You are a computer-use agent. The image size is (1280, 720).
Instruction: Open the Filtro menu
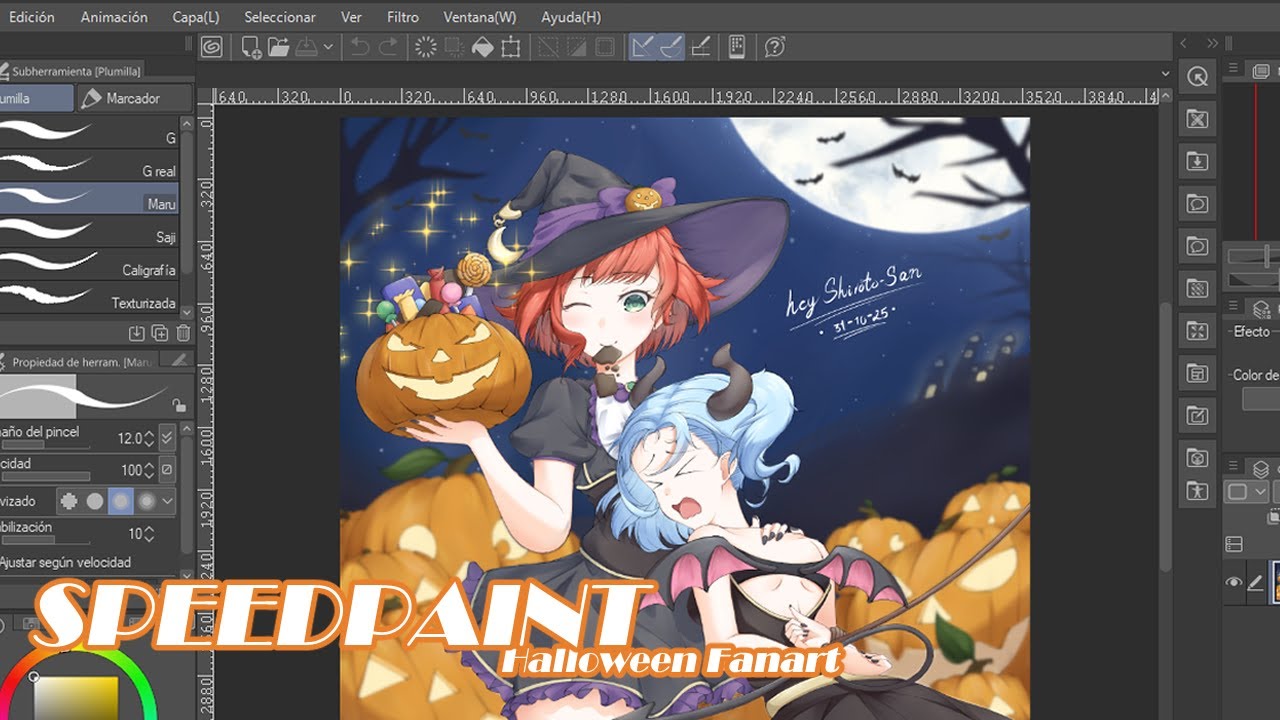tap(403, 17)
